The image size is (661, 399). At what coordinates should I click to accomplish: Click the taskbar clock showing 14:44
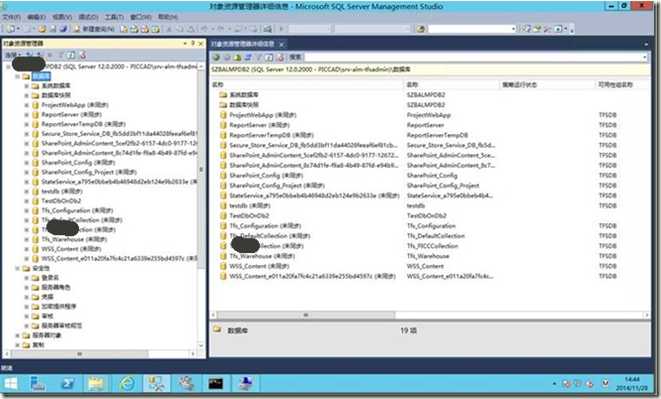[x=631, y=384]
